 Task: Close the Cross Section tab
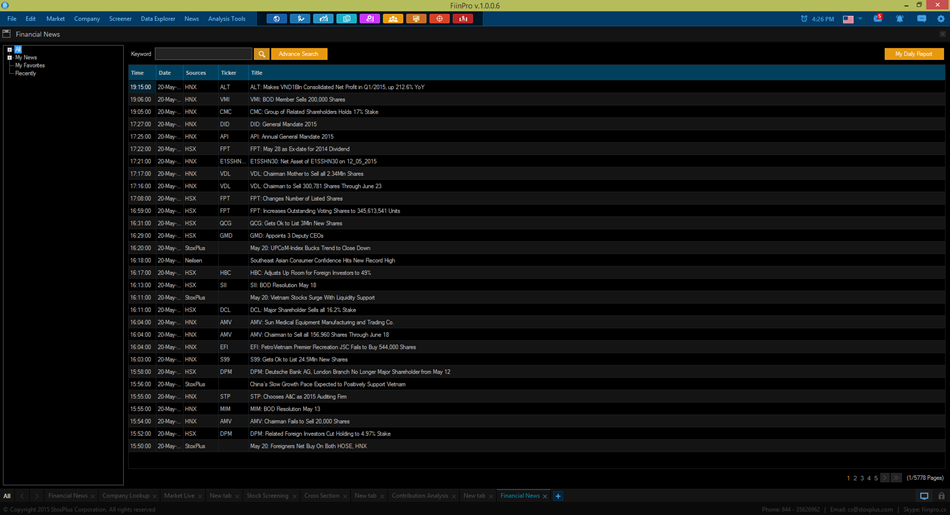pos(345,496)
